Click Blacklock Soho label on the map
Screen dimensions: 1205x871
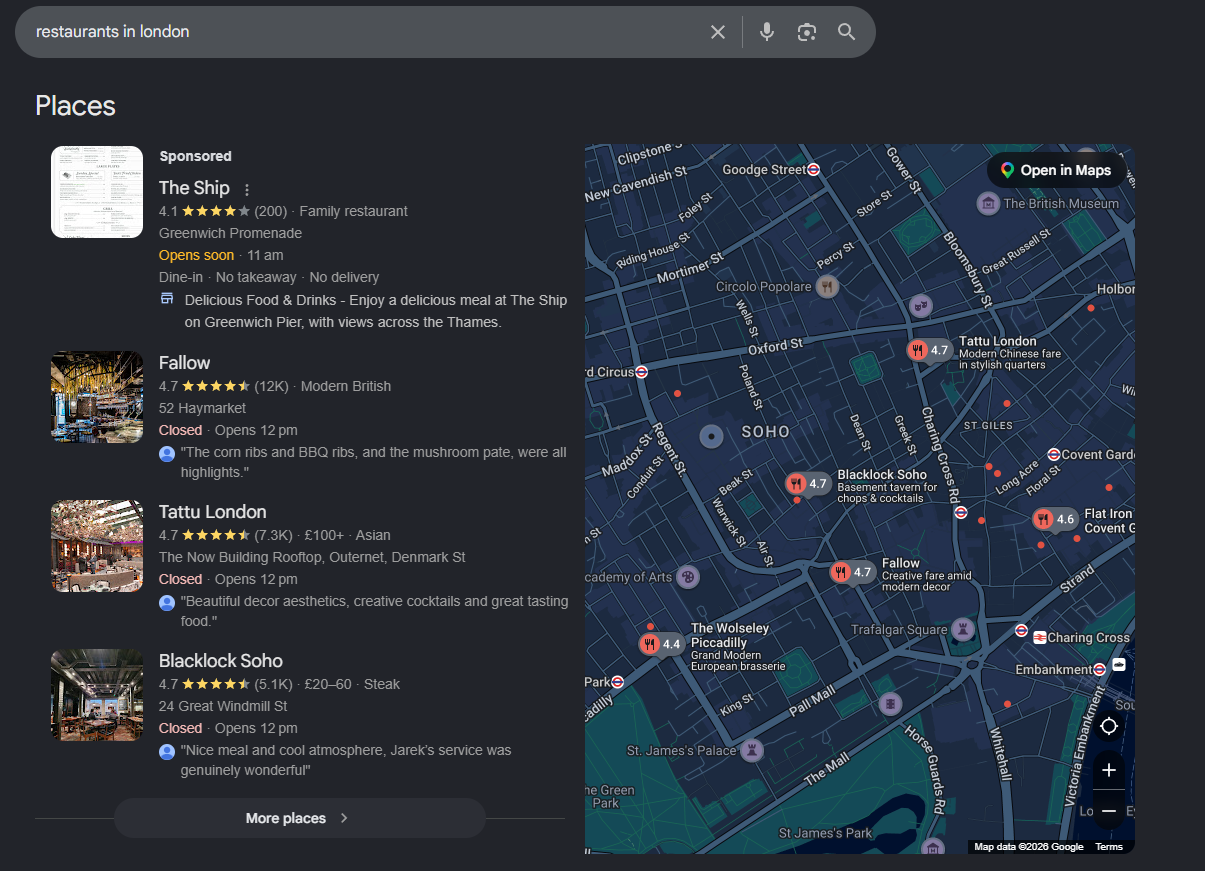tap(882, 474)
